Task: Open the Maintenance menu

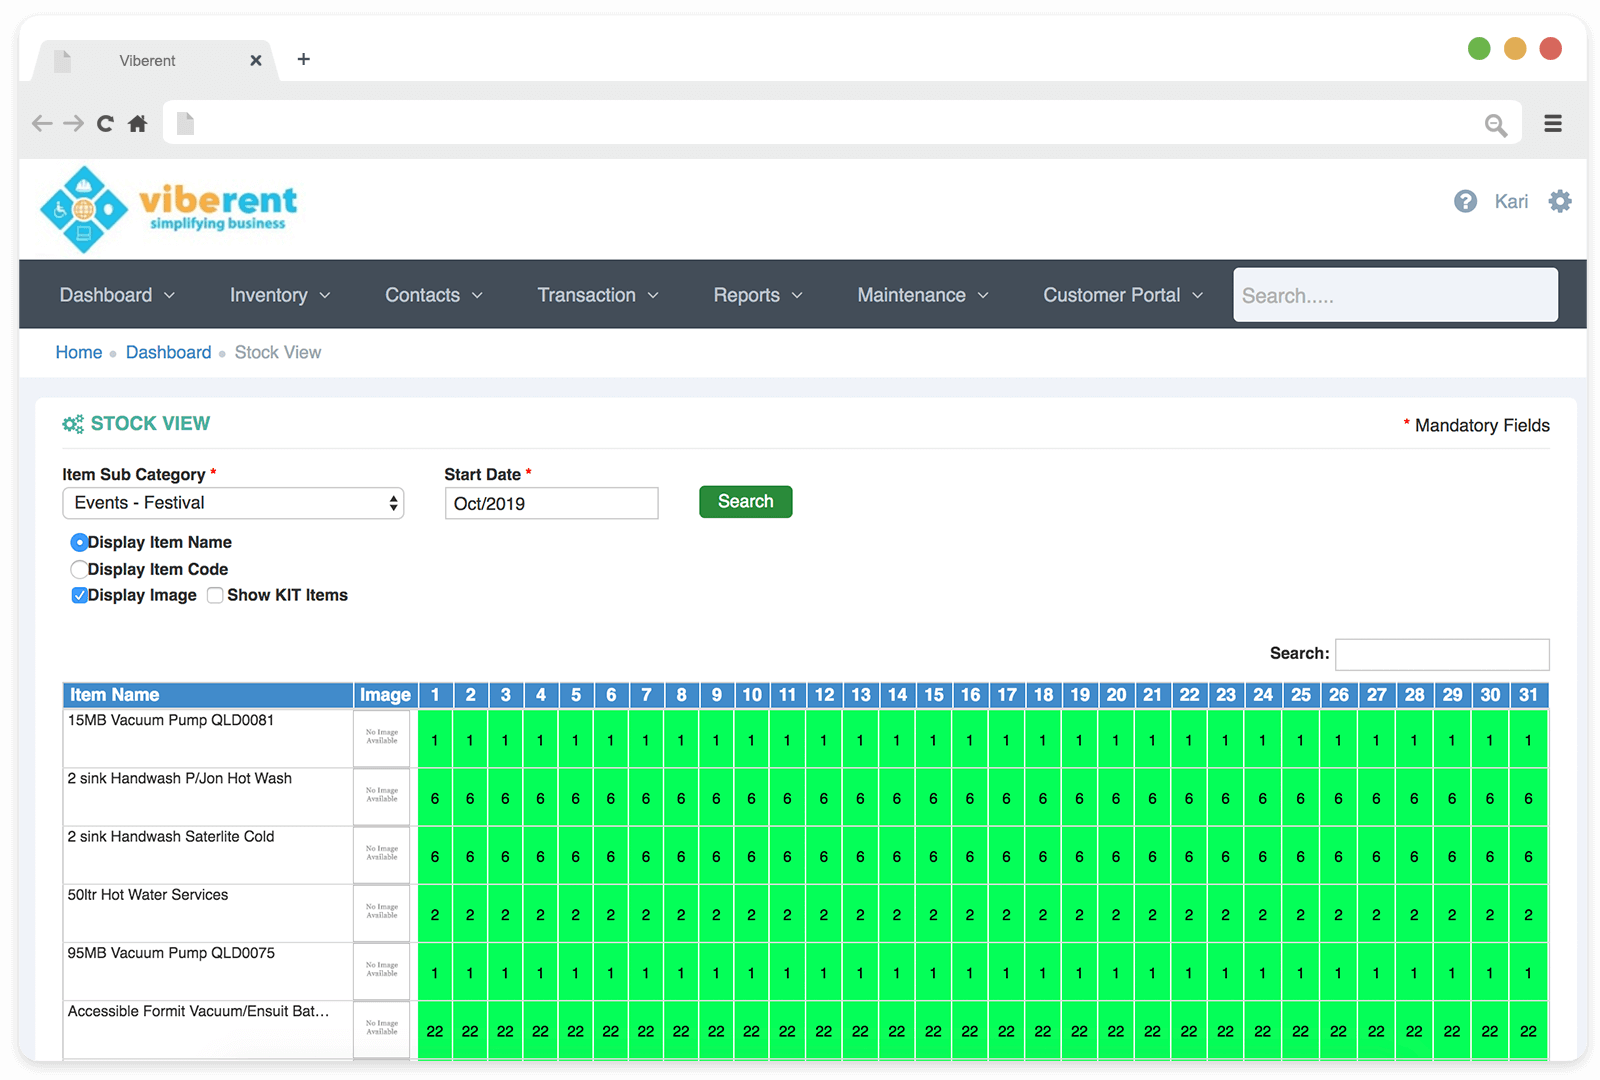Action: click(x=922, y=295)
